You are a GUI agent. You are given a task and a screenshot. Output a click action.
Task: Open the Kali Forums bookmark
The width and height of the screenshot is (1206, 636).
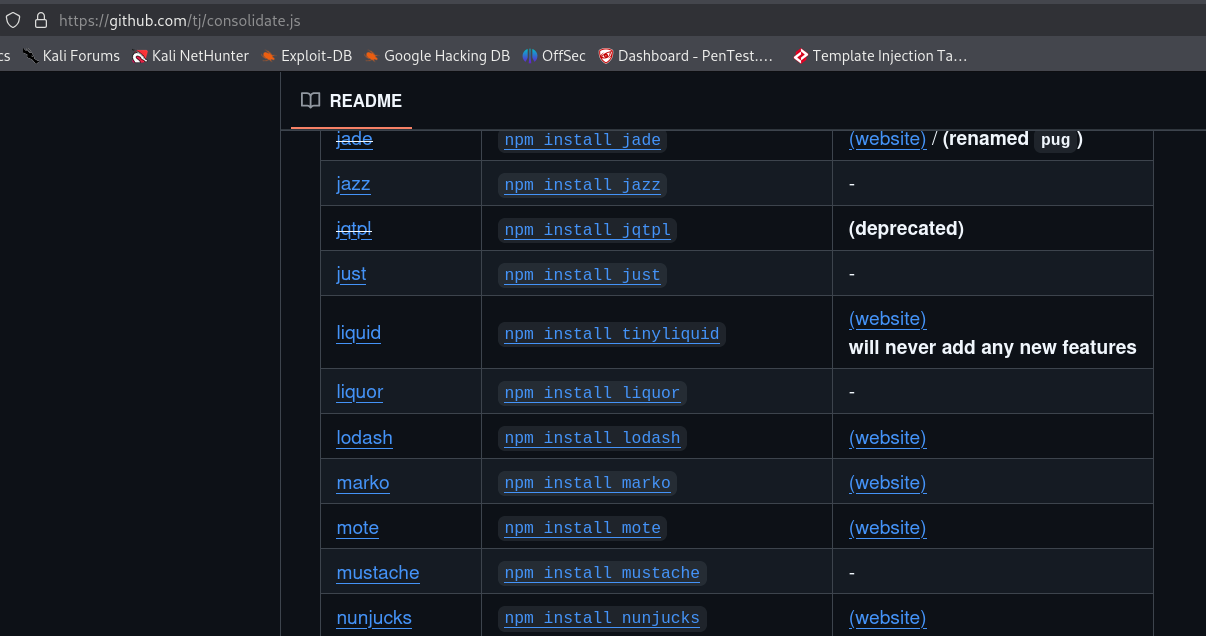click(x=71, y=56)
